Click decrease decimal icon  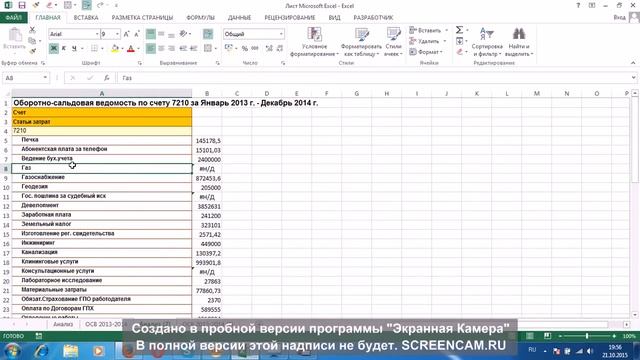280,49
